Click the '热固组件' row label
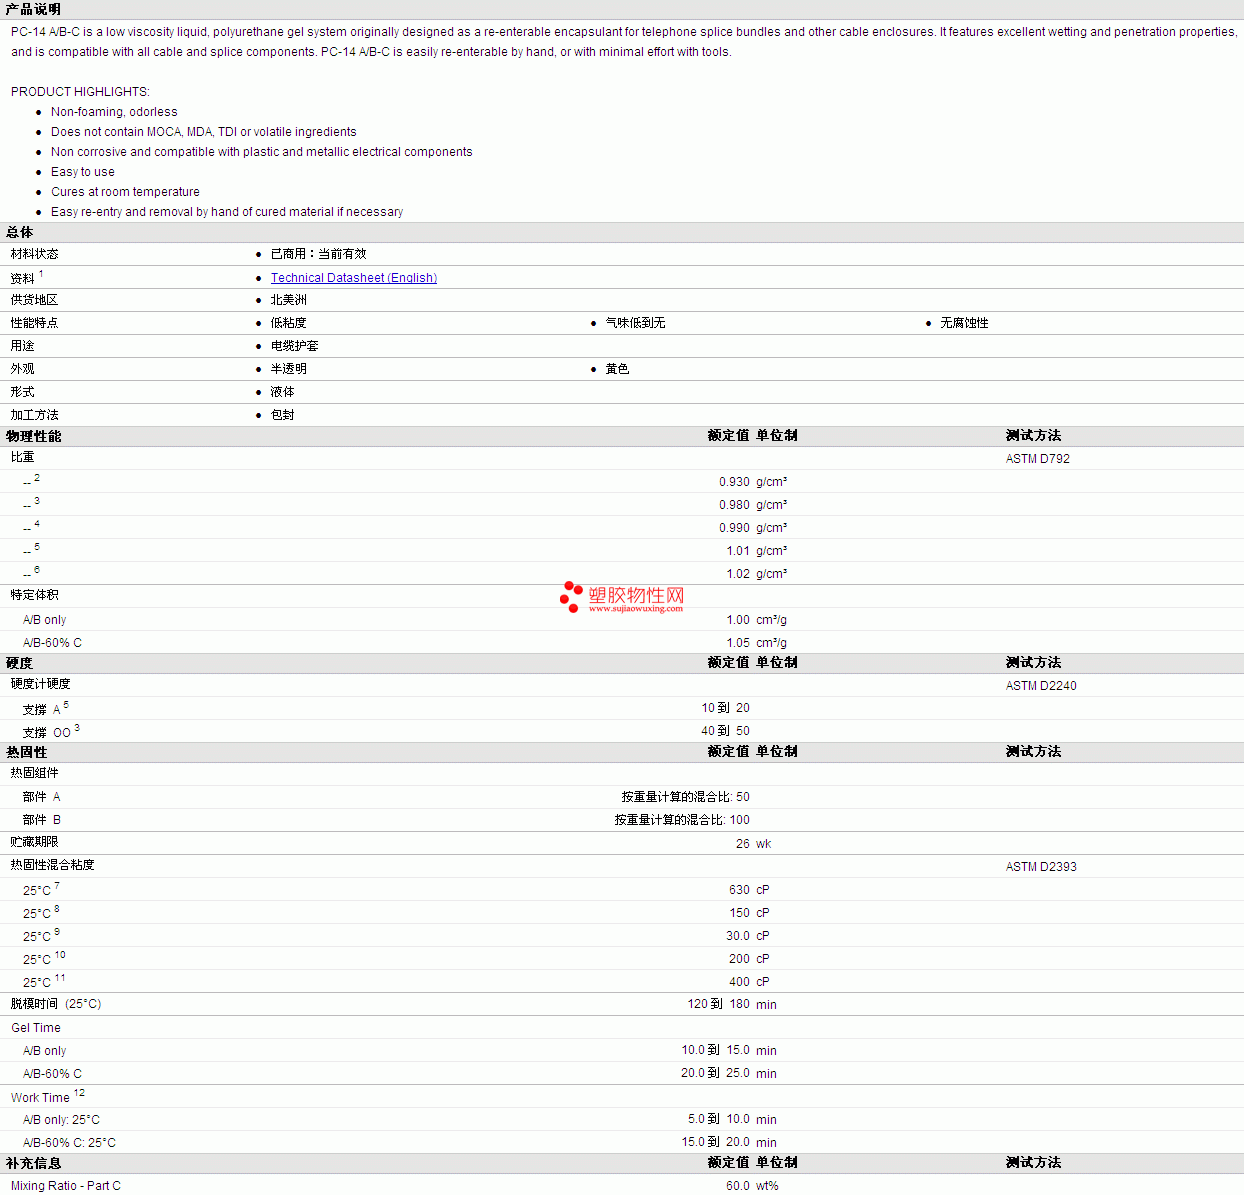This screenshot has height=1195, width=1244. click(35, 773)
